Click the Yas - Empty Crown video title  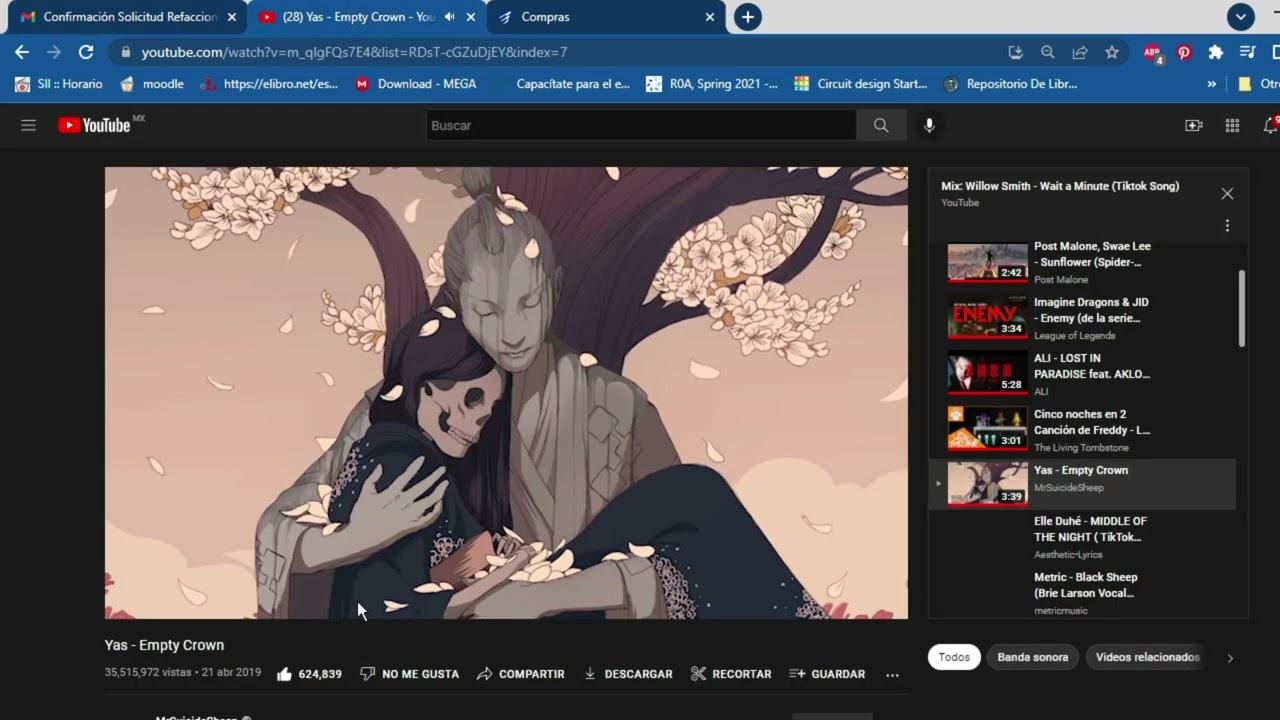click(x=164, y=645)
